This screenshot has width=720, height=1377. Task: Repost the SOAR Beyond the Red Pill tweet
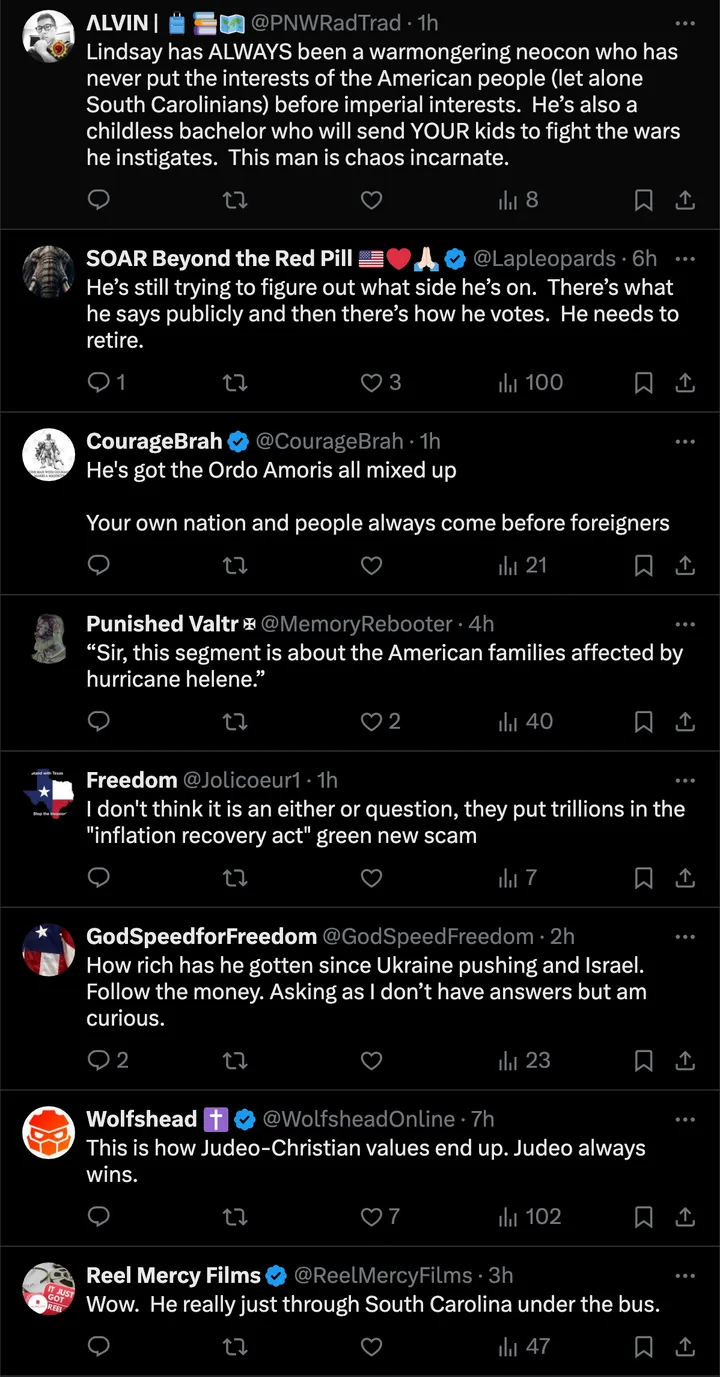click(234, 382)
